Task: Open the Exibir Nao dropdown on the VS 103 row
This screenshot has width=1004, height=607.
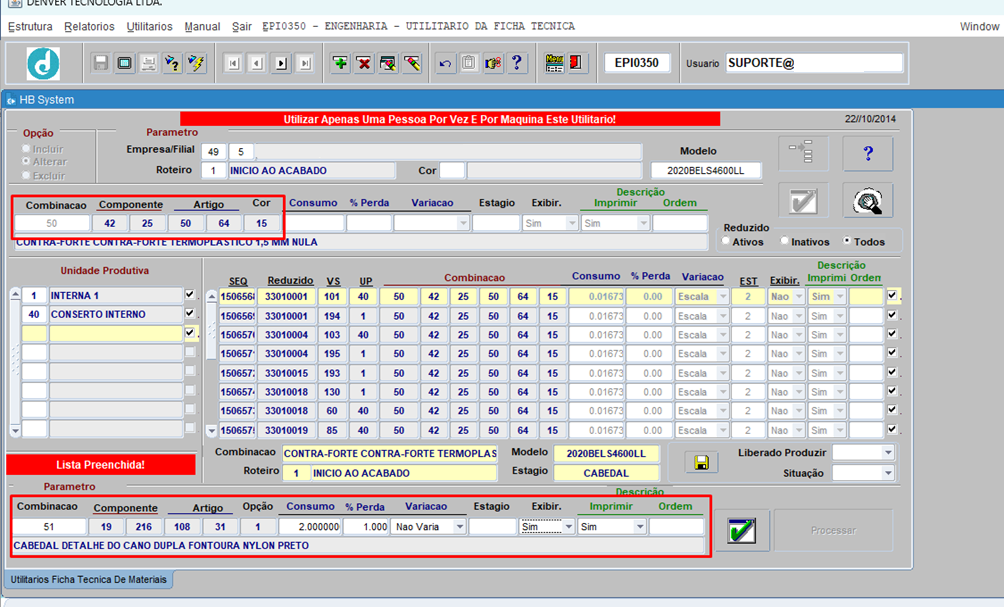Action: point(798,335)
